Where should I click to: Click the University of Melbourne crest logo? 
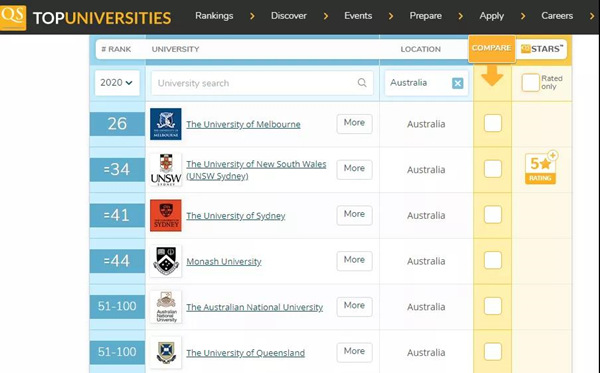pos(166,124)
